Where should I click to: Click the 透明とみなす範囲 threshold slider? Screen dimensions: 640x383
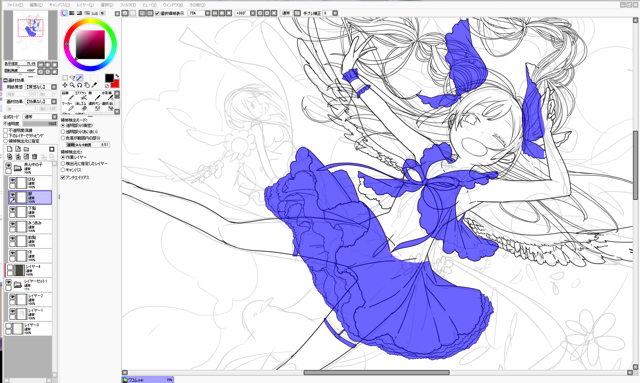point(88,145)
